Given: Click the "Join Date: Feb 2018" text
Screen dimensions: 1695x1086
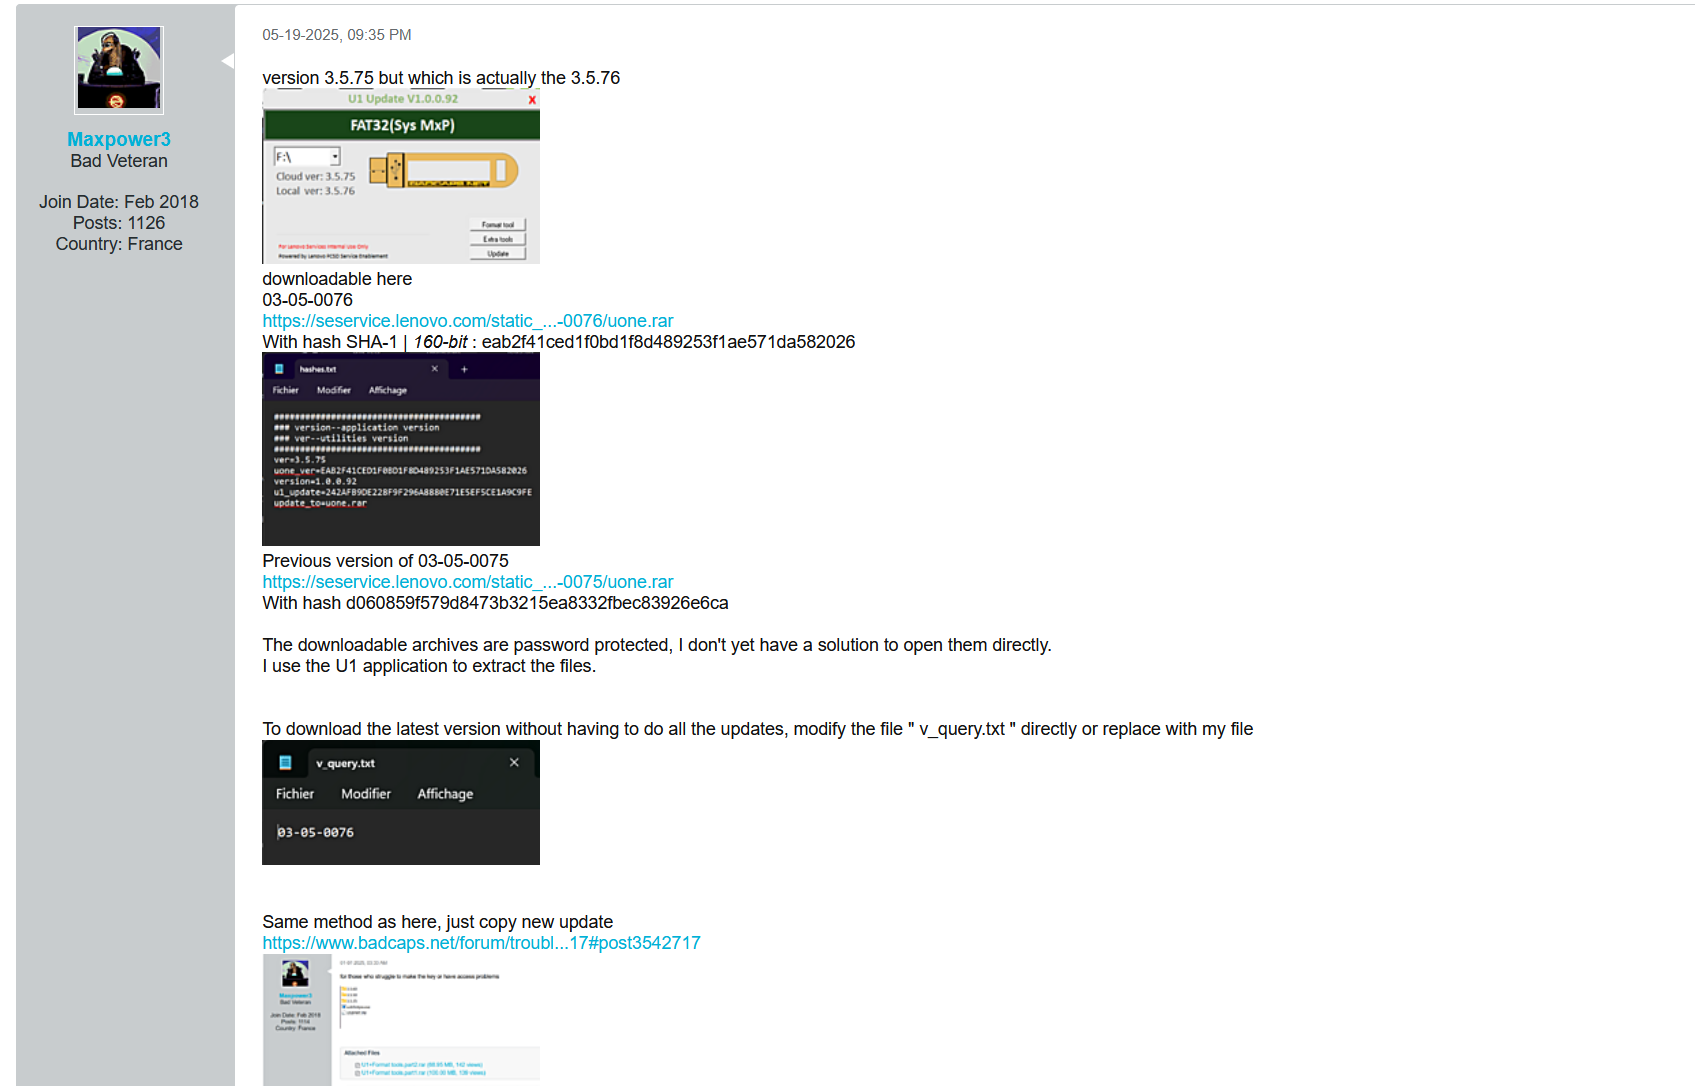Looking at the screenshot, I should coord(119,202).
